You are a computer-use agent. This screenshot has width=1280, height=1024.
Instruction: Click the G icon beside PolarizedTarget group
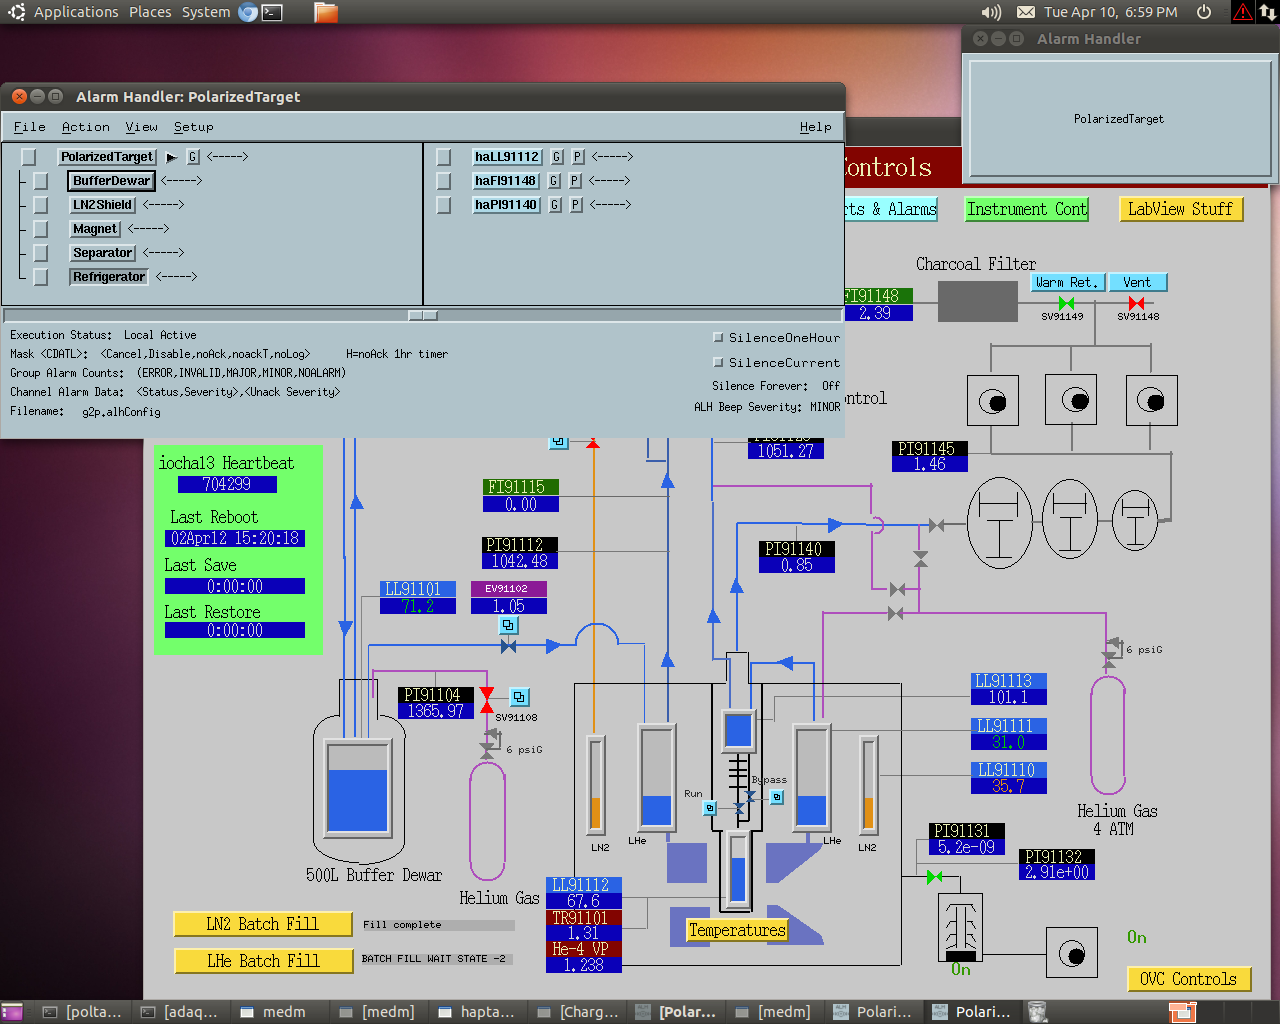click(194, 157)
